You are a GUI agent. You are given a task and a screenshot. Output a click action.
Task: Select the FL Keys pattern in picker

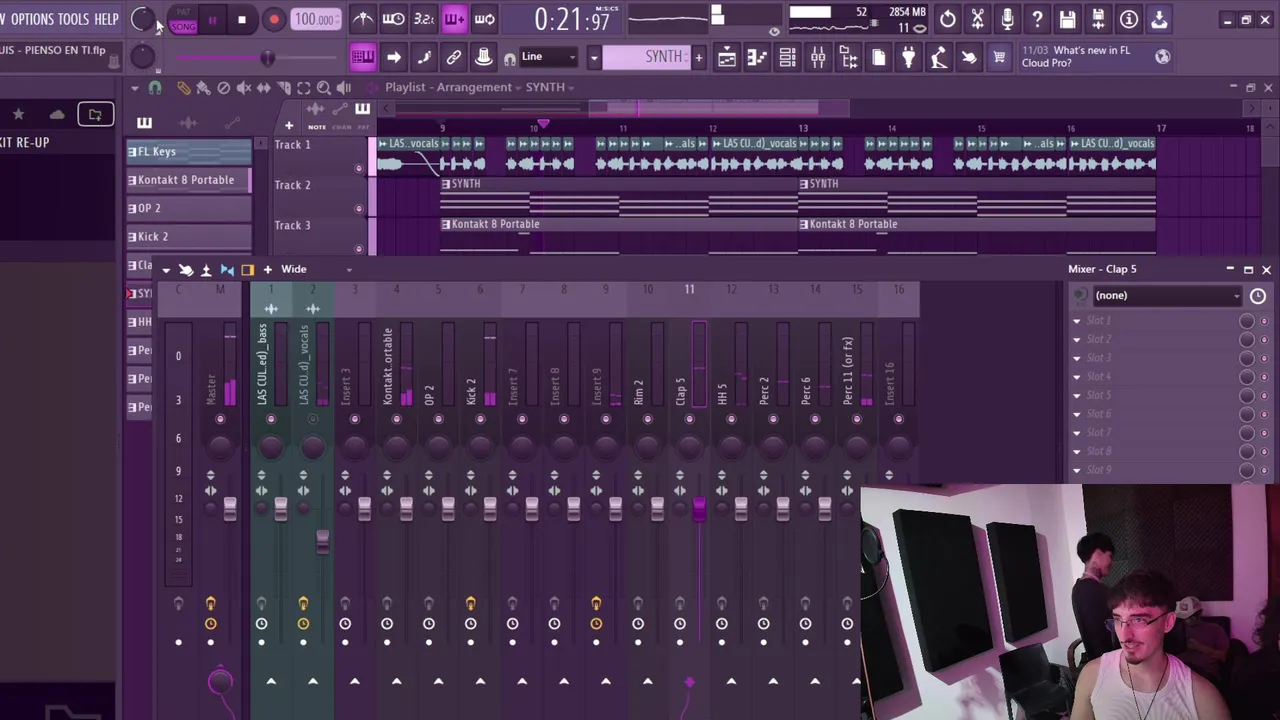(188, 151)
